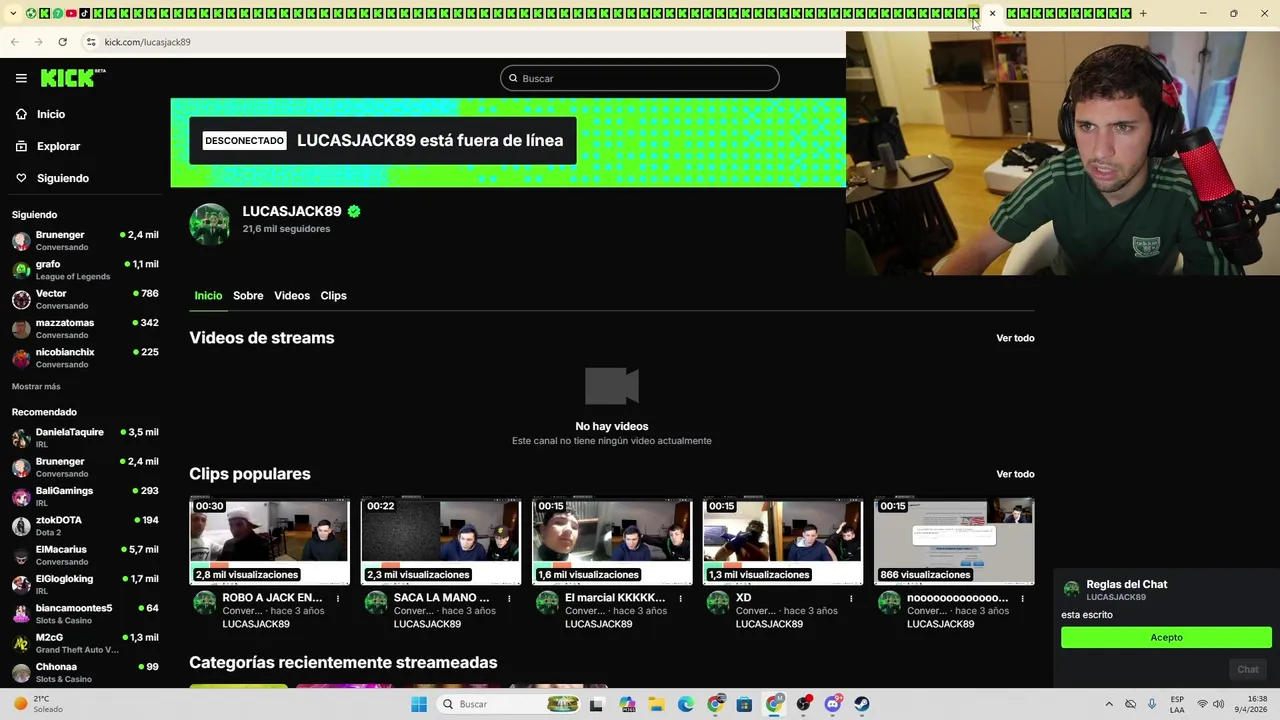This screenshot has height=720, width=1280.
Task: Play the SACA LA MANO clip thumbnail
Action: 441,541
